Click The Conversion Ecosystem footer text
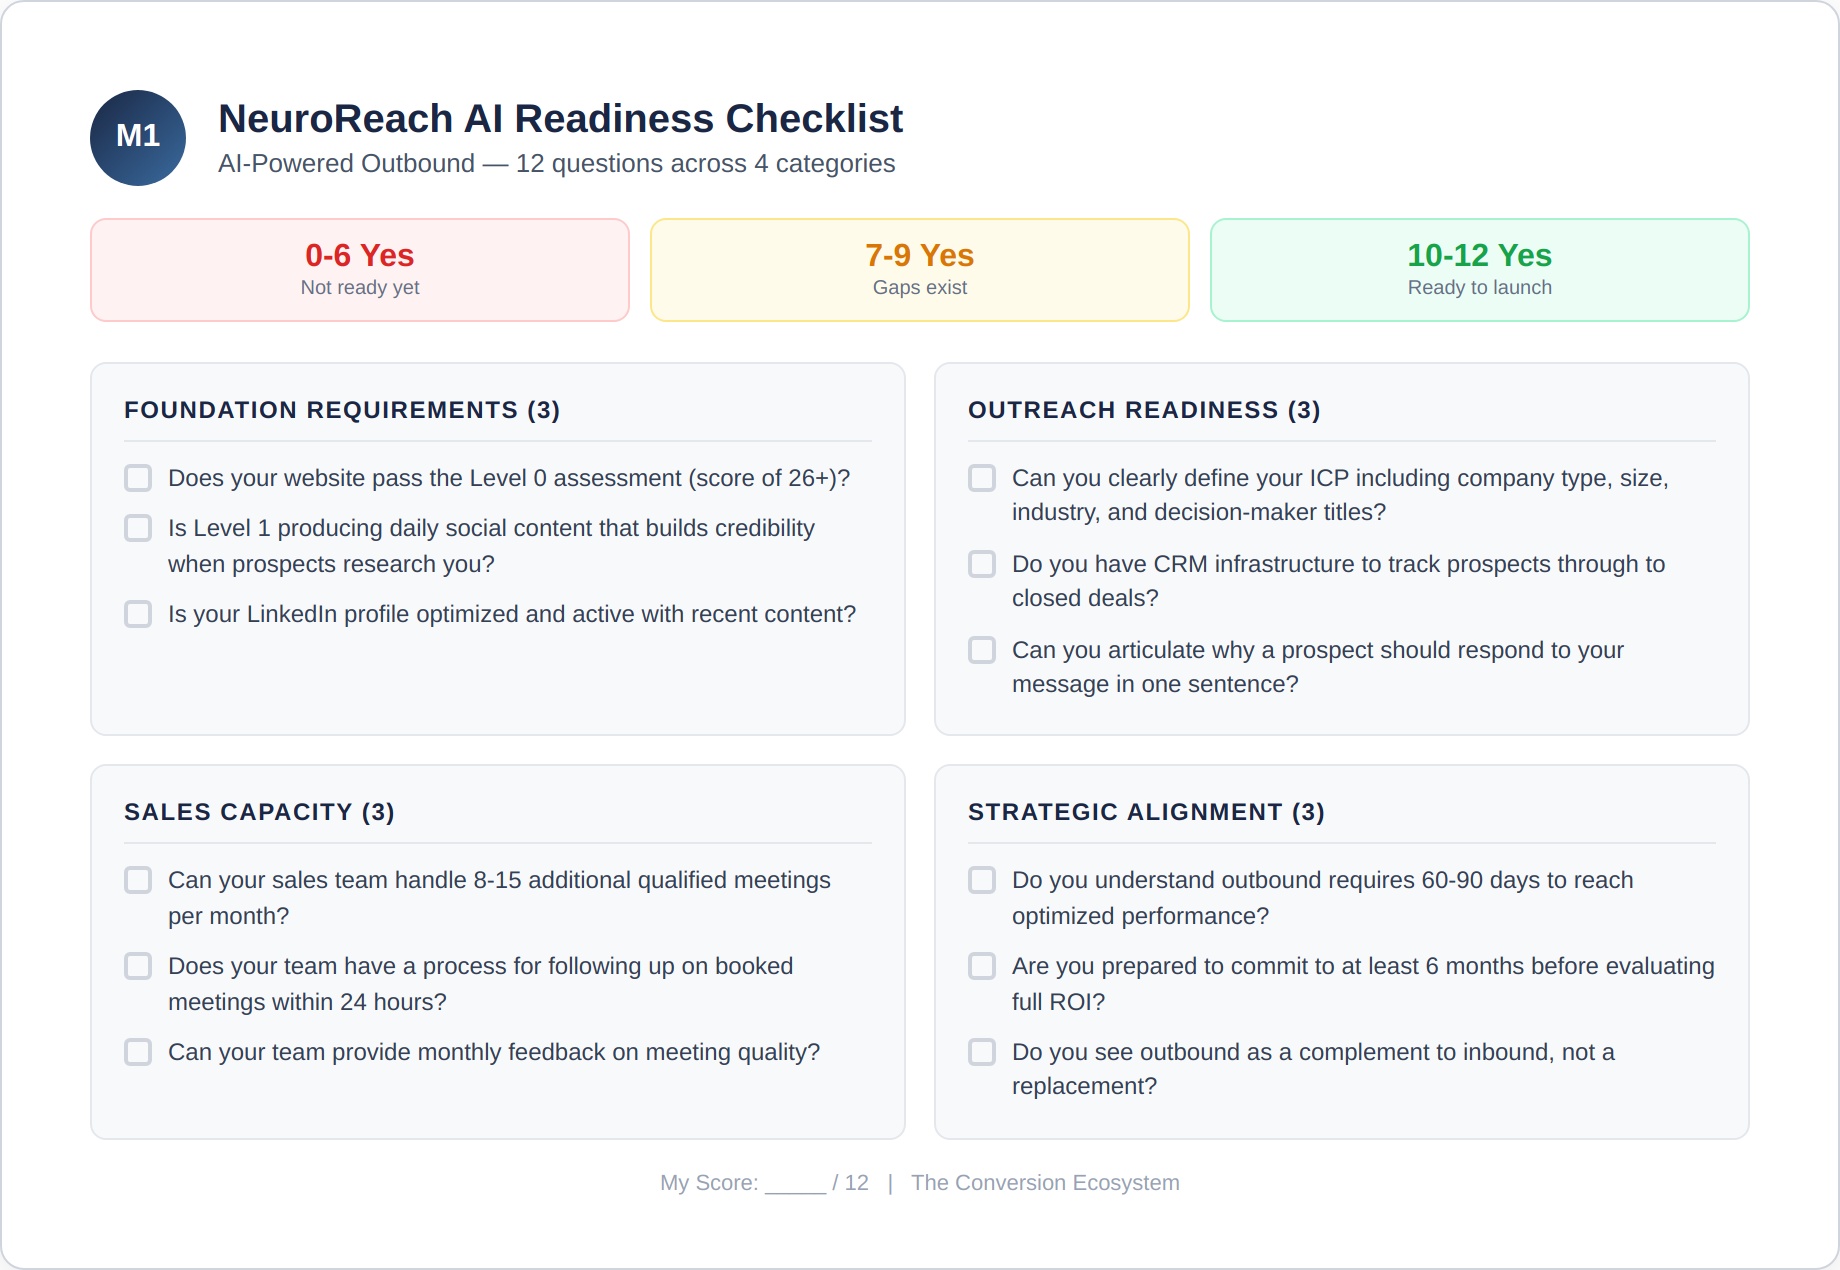The image size is (1840, 1270). 1045,1183
